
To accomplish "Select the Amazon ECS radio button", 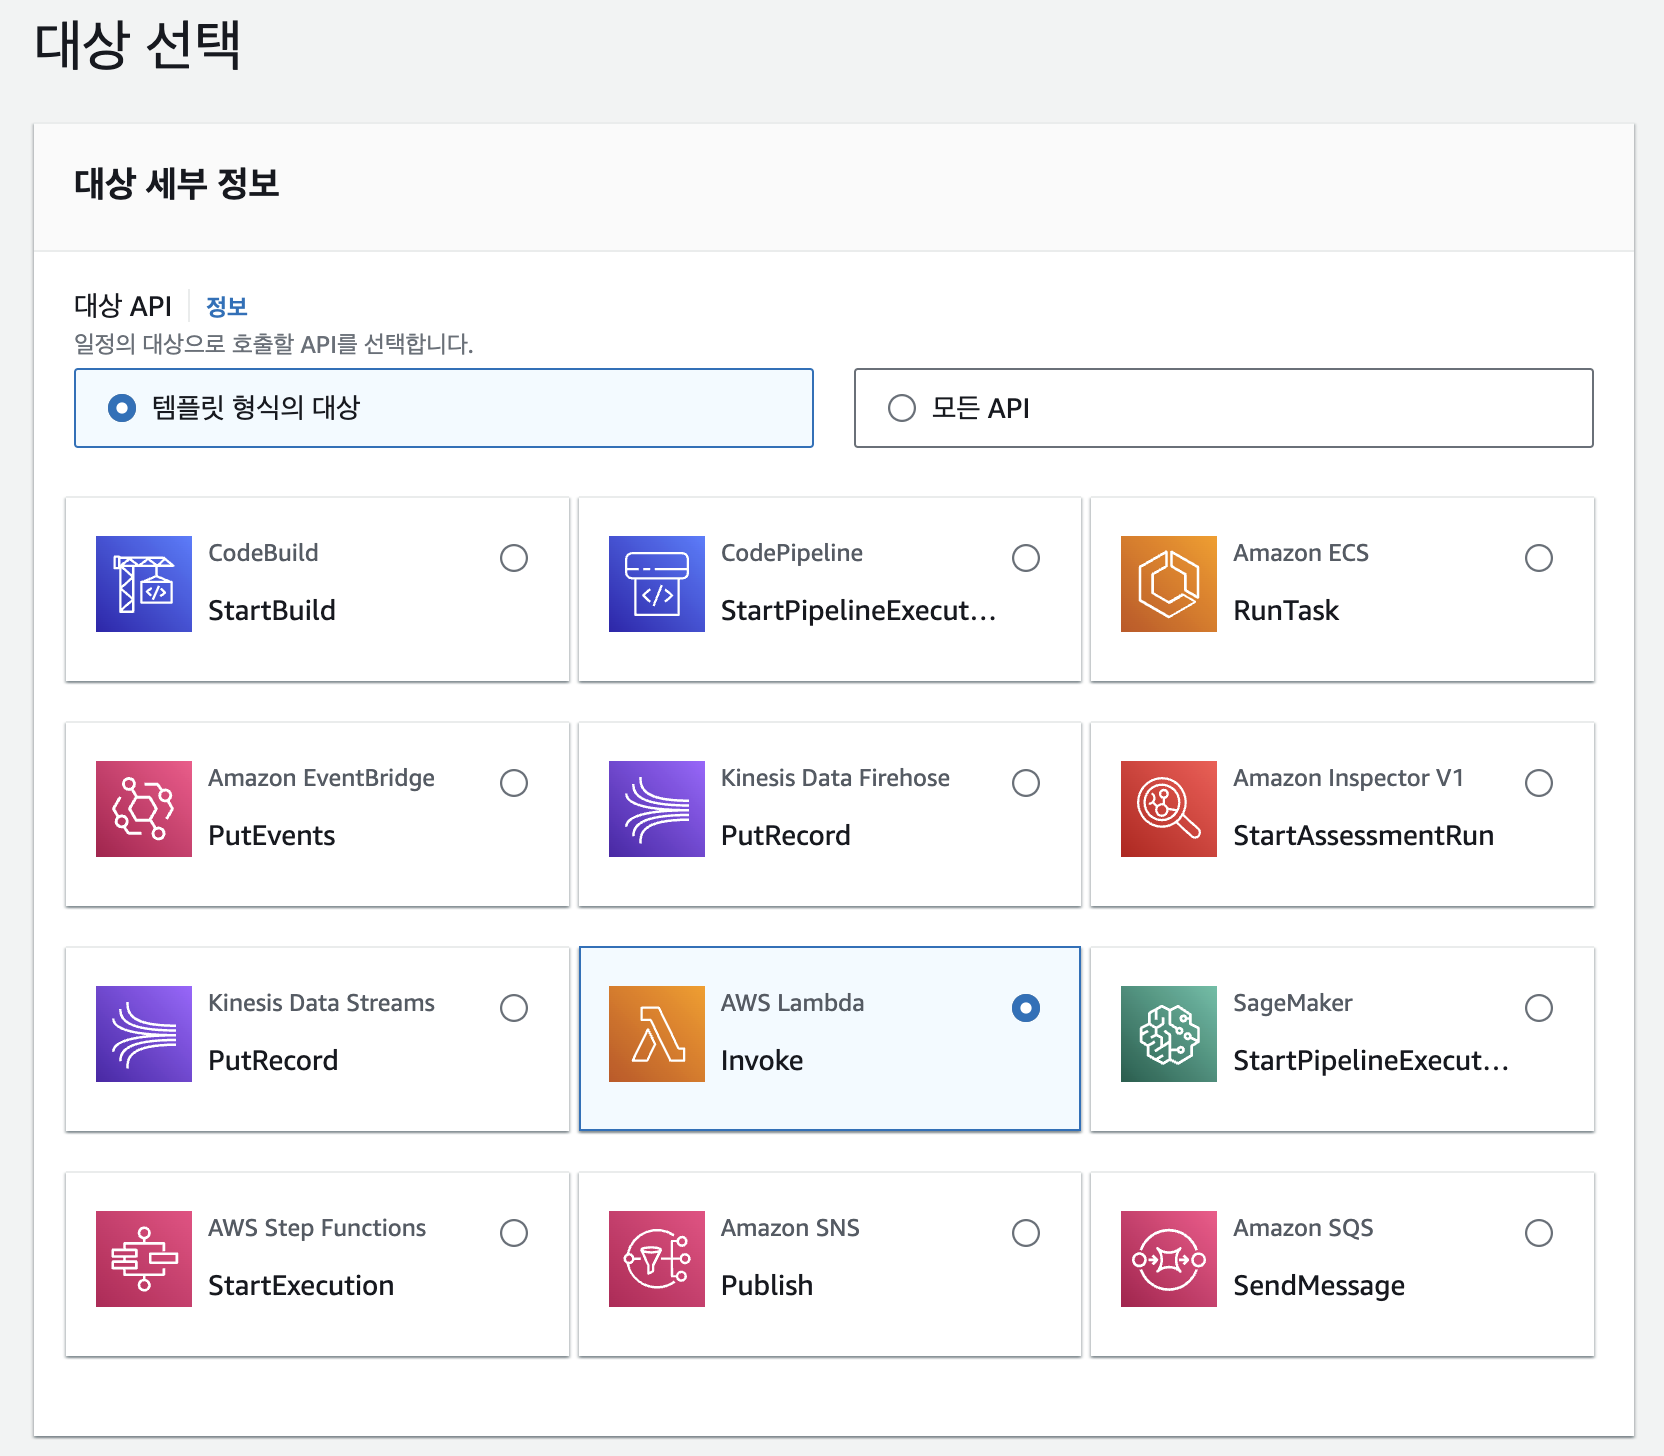I will pos(1539,558).
